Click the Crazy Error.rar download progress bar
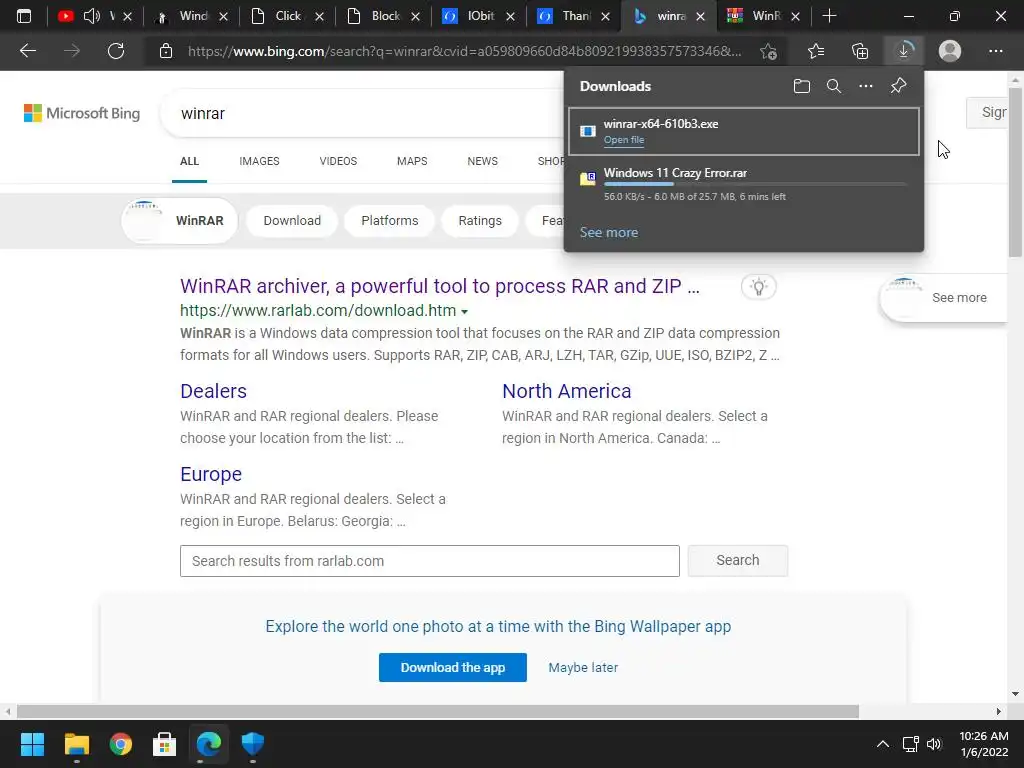The image size is (1024, 768). coord(755,185)
